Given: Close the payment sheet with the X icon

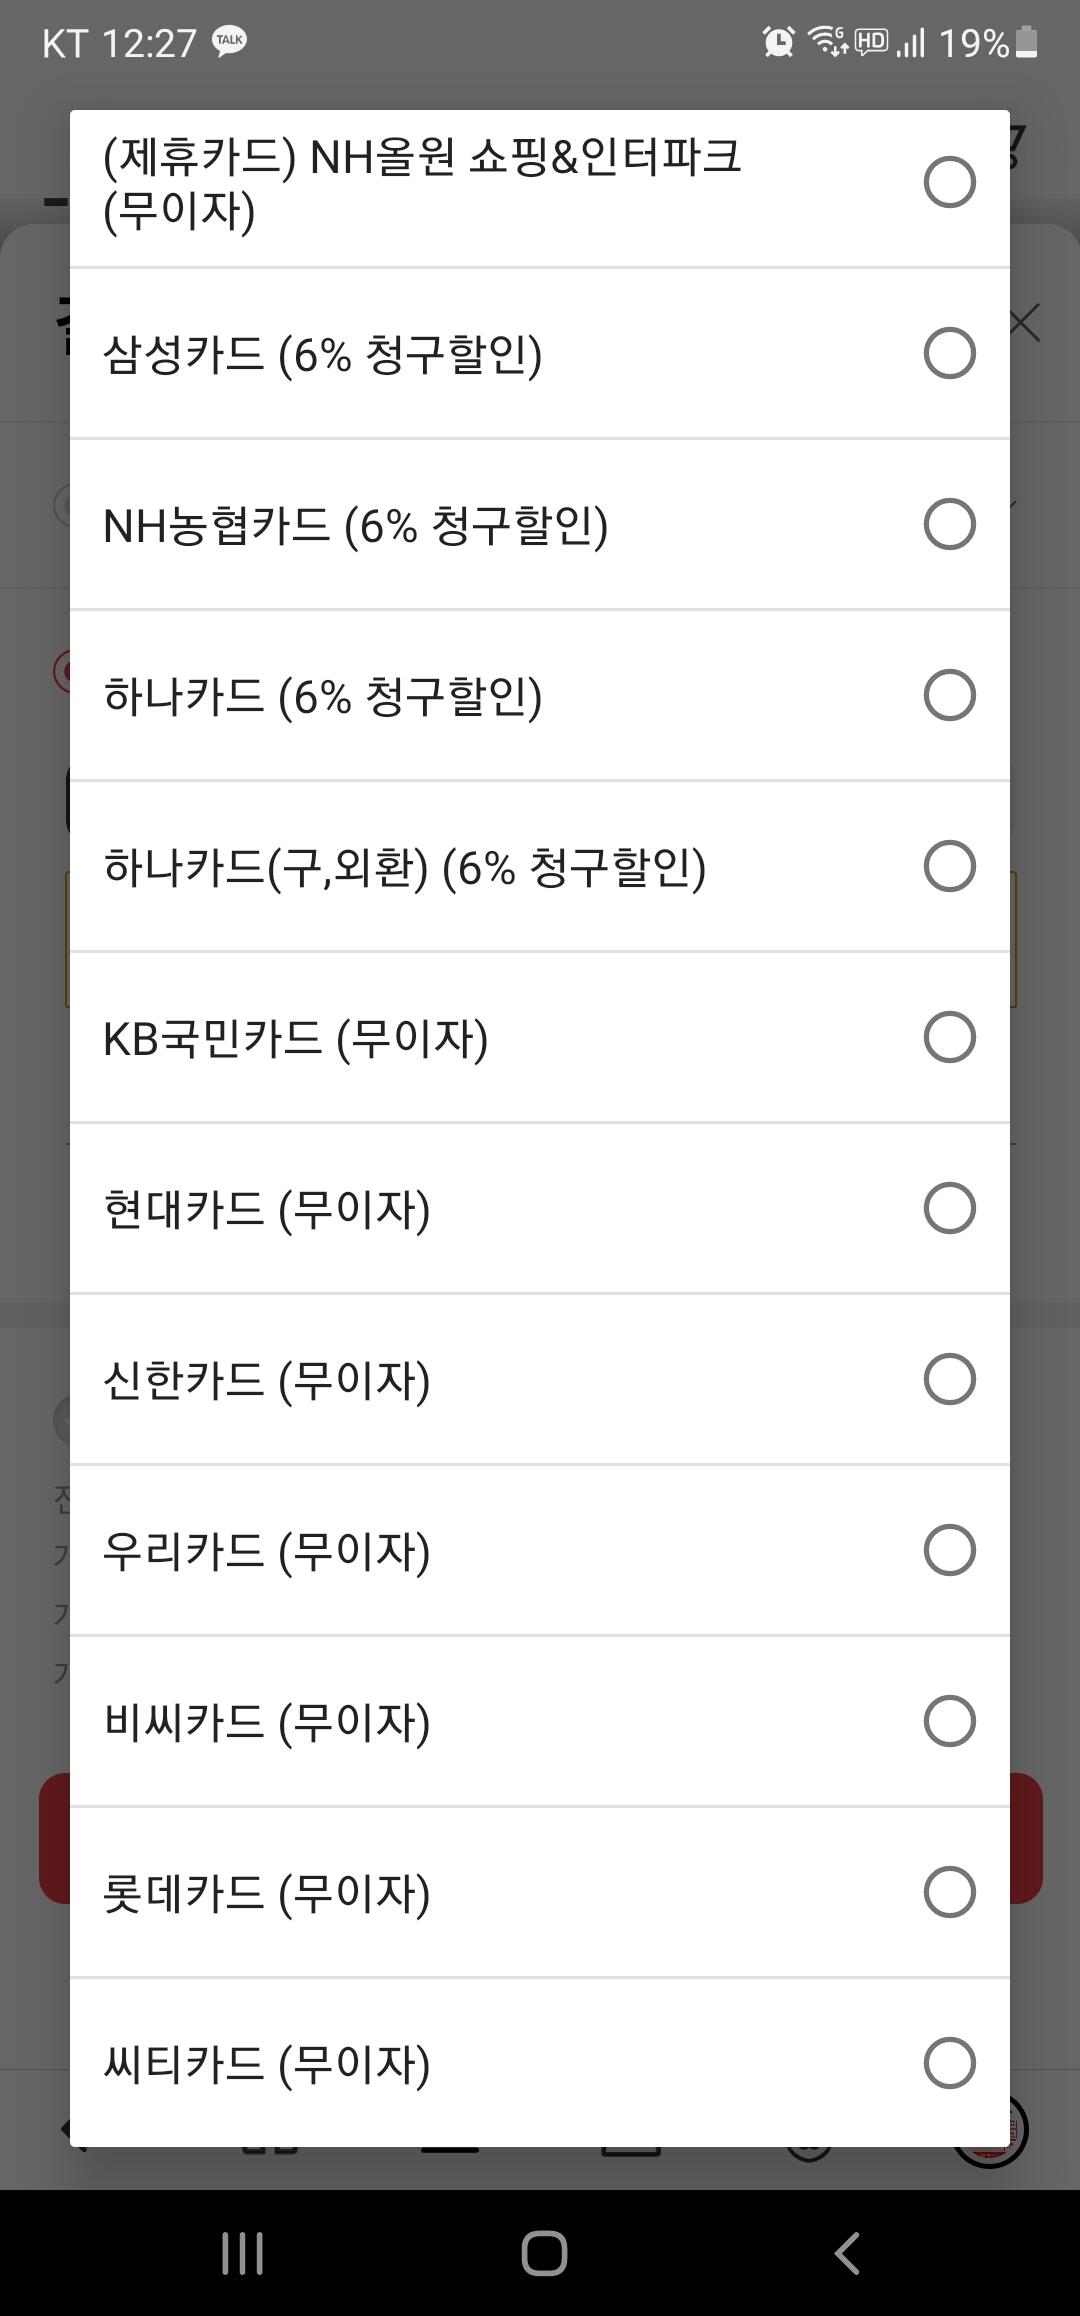Looking at the screenshot, I should (1026, 323).
